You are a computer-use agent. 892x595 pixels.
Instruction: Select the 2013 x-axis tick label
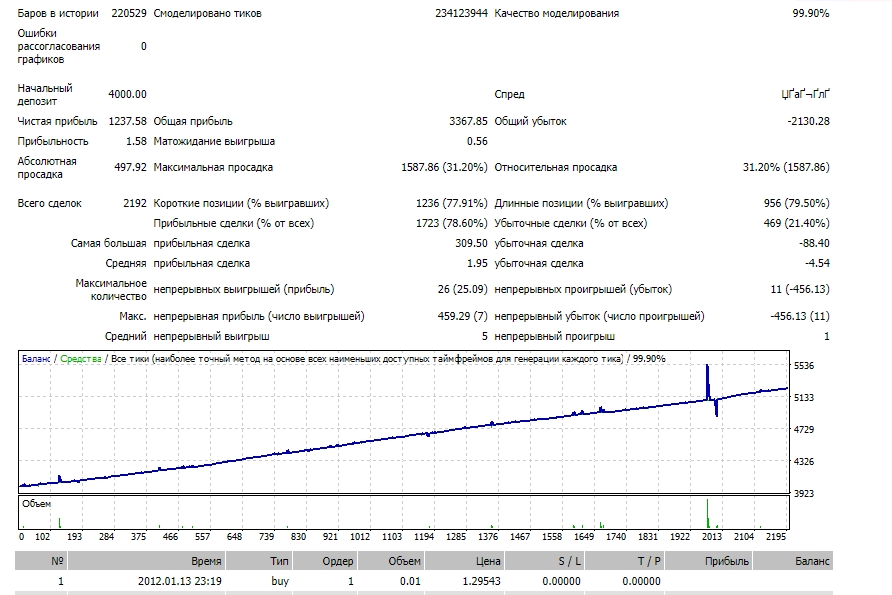712,536
